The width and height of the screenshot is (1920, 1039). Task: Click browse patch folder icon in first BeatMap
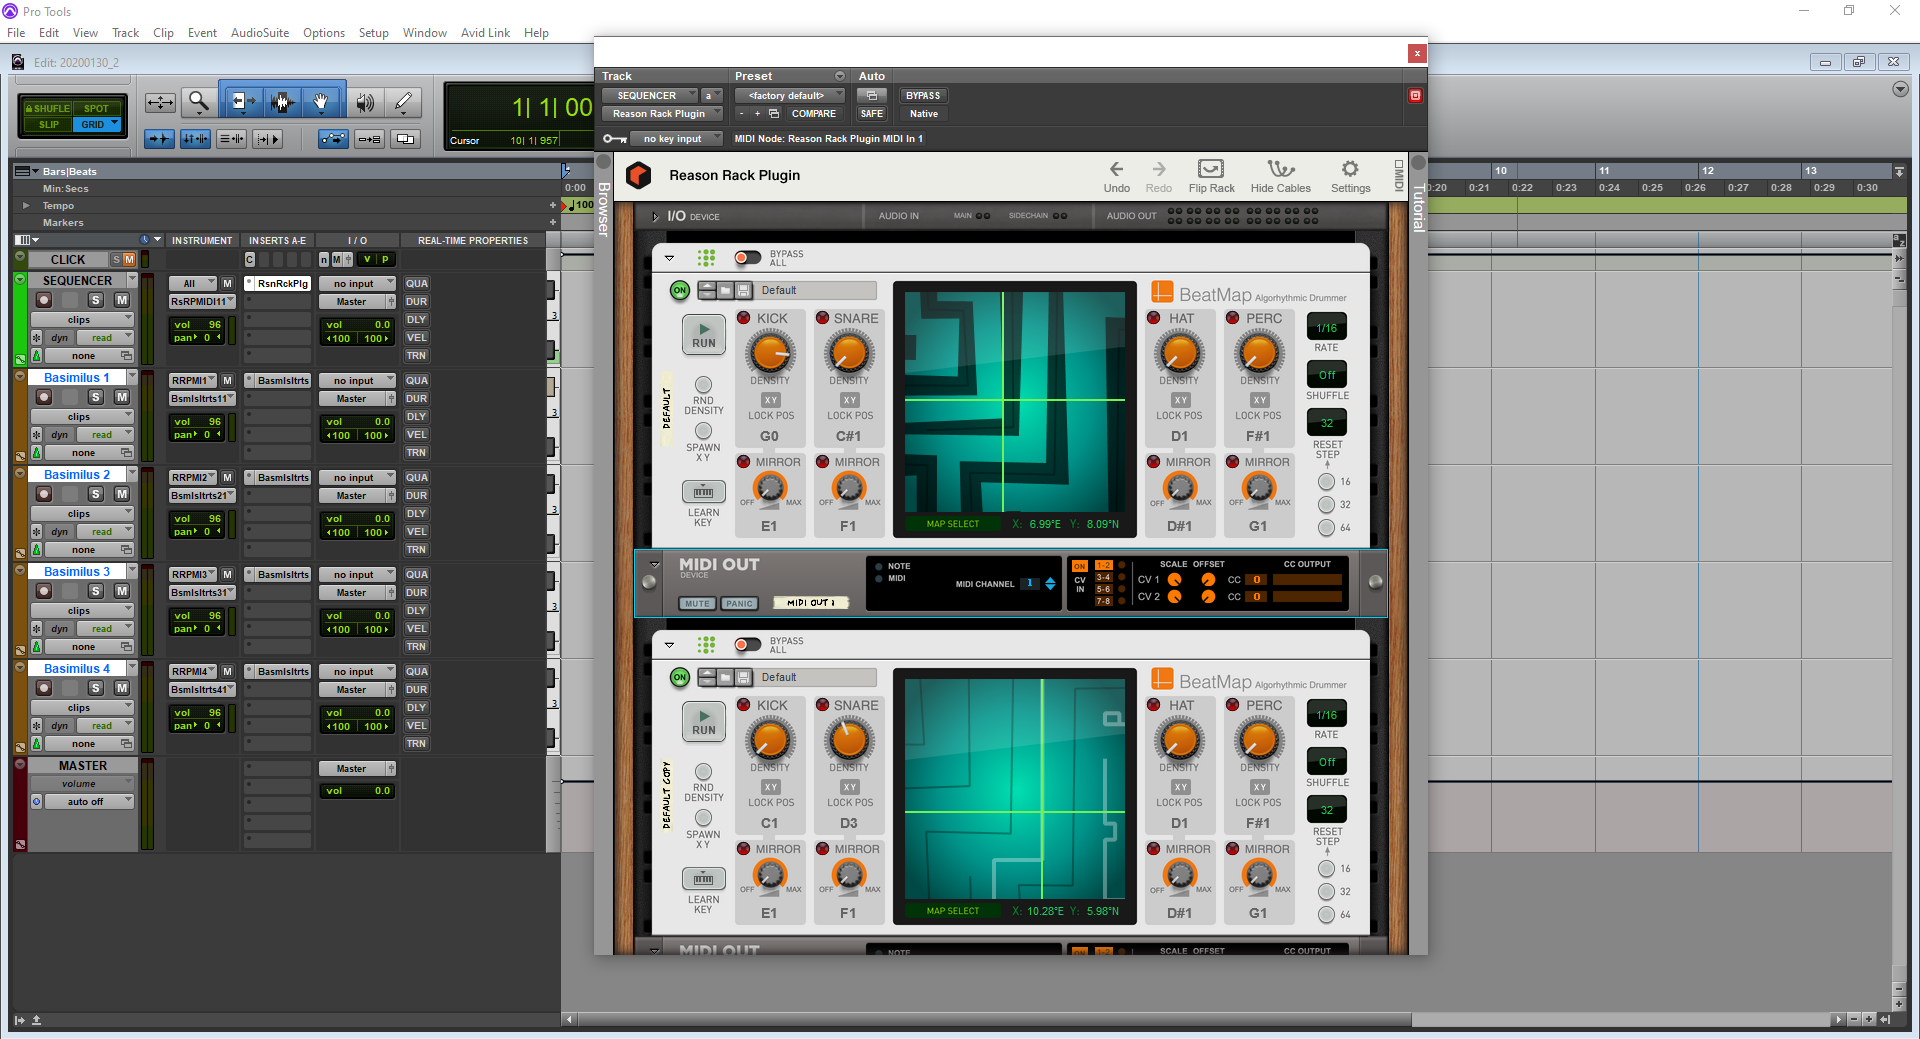coord(725,290)
